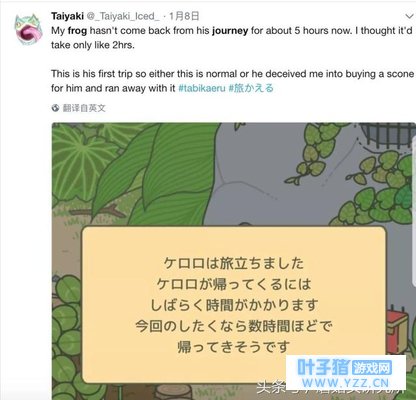Click the red mailbox in the game image
This screenshot has height=400, width=416.
(x=397, y=327)
